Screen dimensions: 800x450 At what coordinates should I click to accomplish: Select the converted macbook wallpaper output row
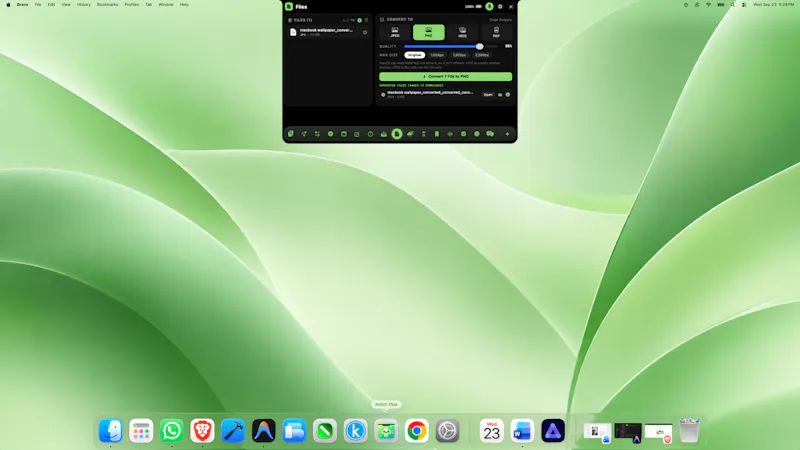point(445,94)
